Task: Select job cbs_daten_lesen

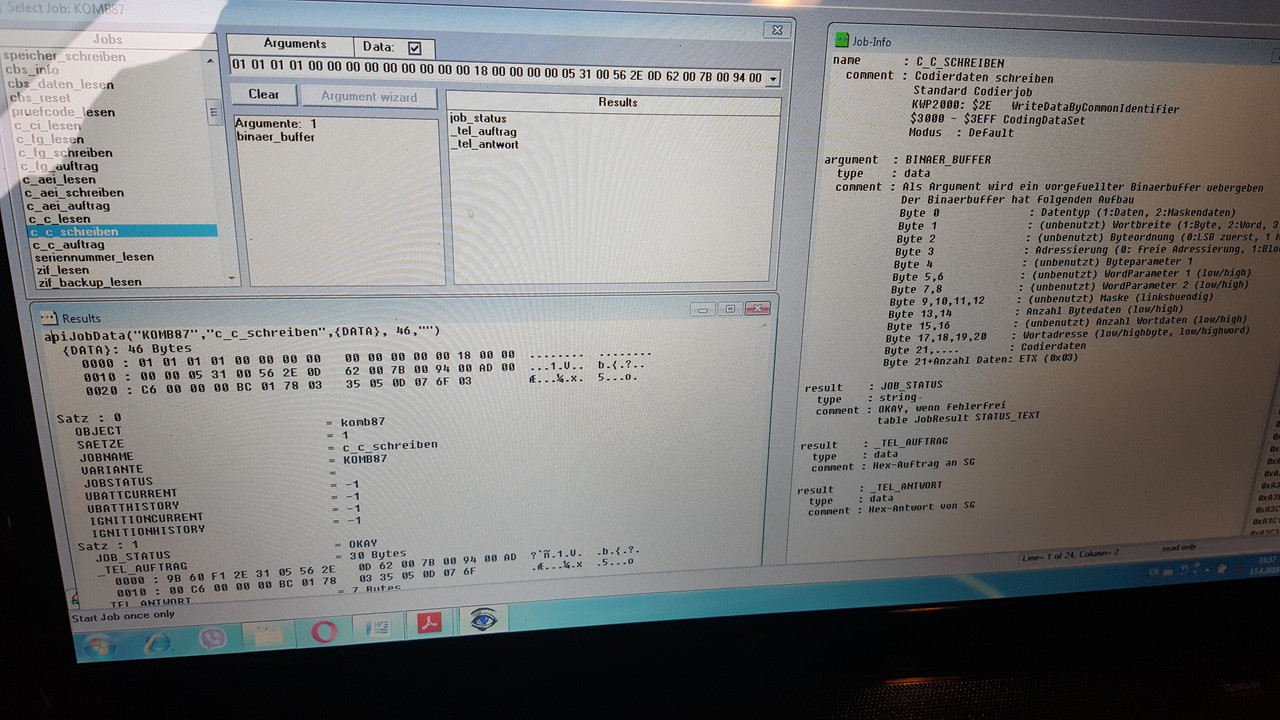Action: coord(61,84)
